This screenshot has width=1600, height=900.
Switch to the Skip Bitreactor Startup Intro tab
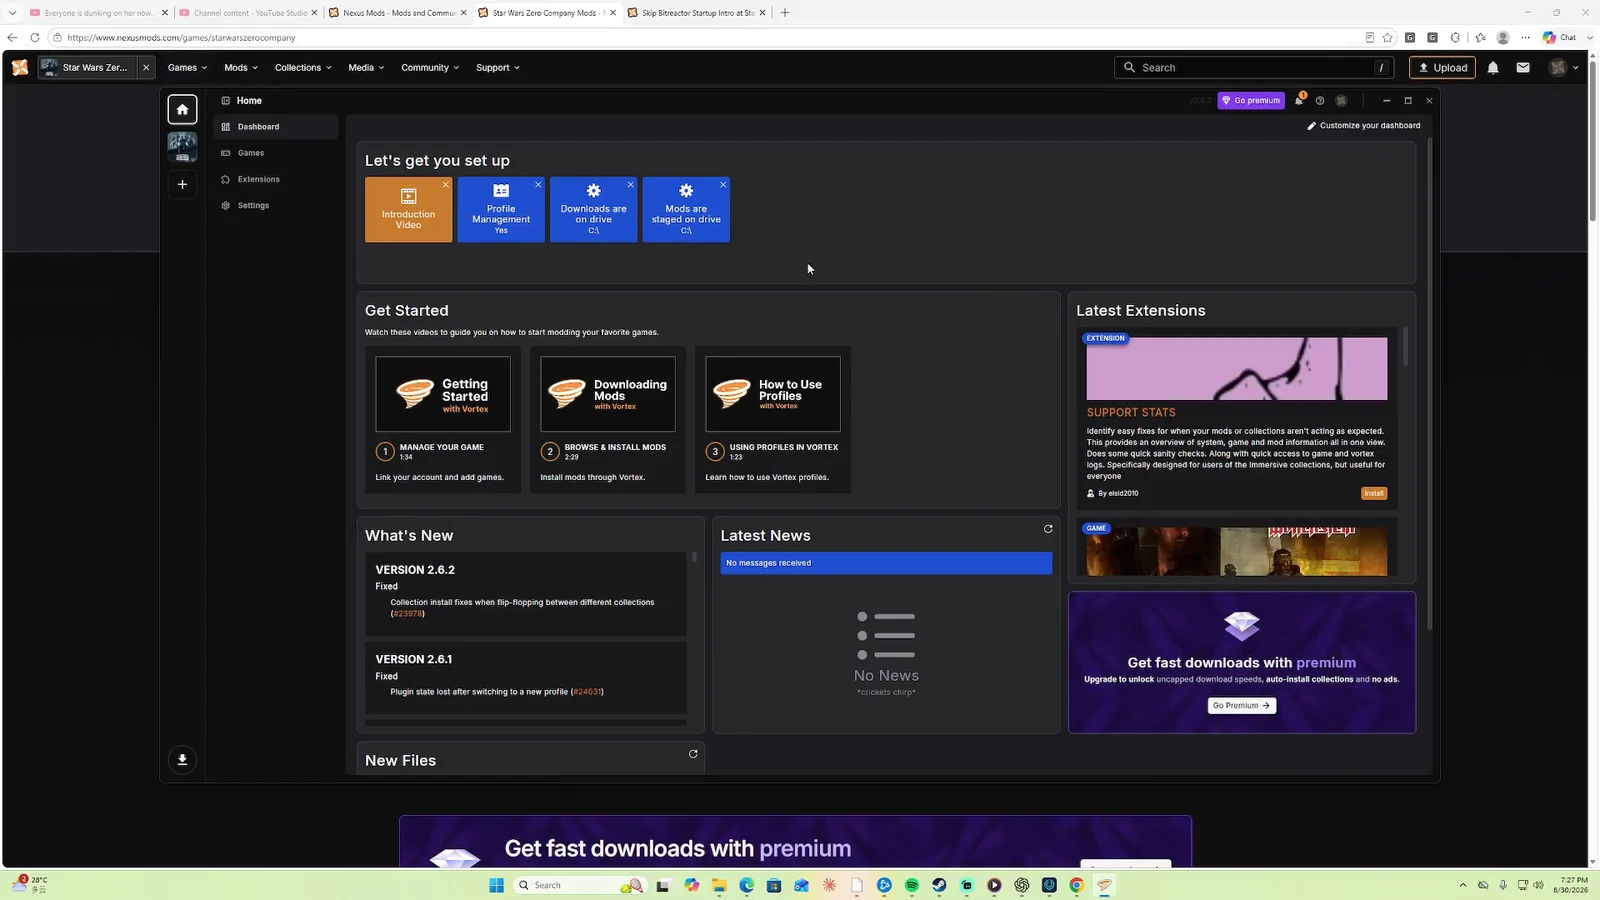coord(697,13)
